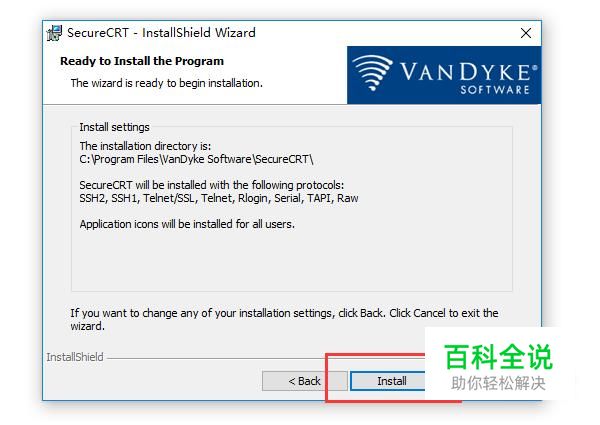Click the InstallShield label near the bottom
This screenshot has height=425, width=600.
click(x=75, y=357)
